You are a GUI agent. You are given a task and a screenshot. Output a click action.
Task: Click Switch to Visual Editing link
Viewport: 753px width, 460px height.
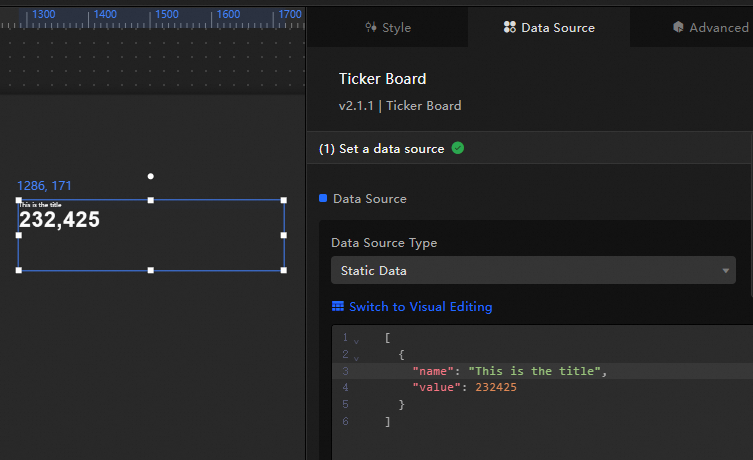420,307
